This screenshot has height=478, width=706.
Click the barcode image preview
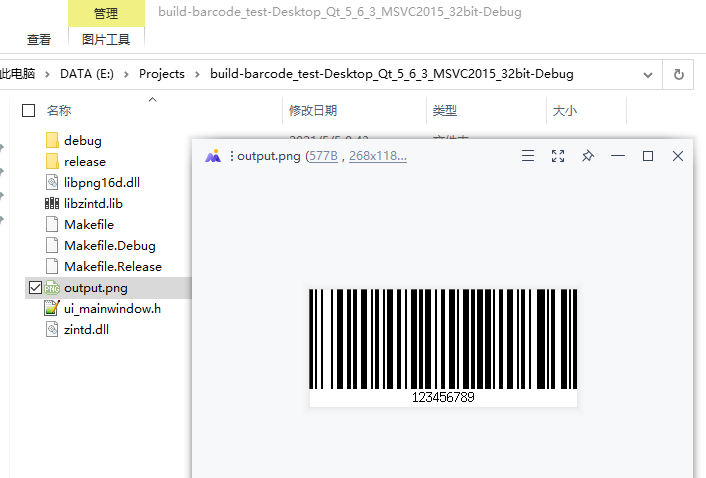443,347
